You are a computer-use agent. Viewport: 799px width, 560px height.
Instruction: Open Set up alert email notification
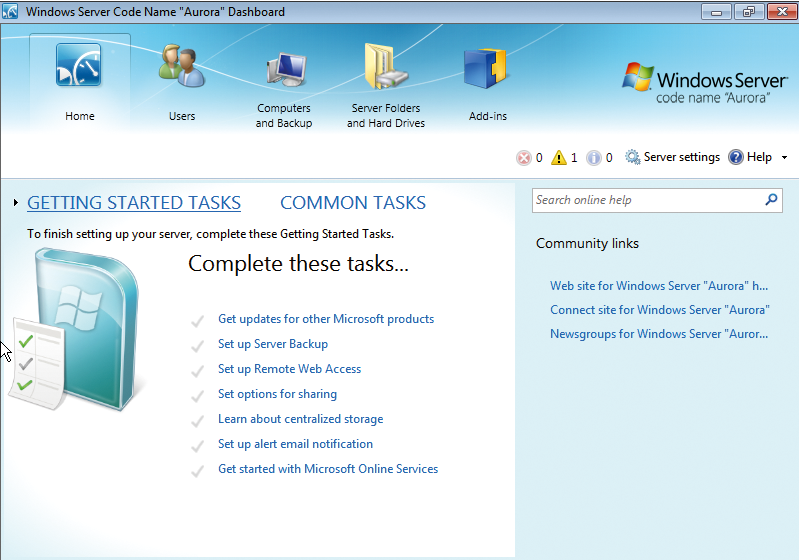(296, 444)
